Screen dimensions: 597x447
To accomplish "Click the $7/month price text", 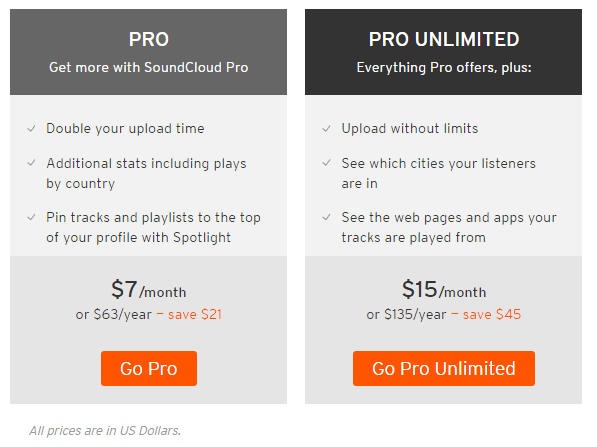I will [148, 289].
